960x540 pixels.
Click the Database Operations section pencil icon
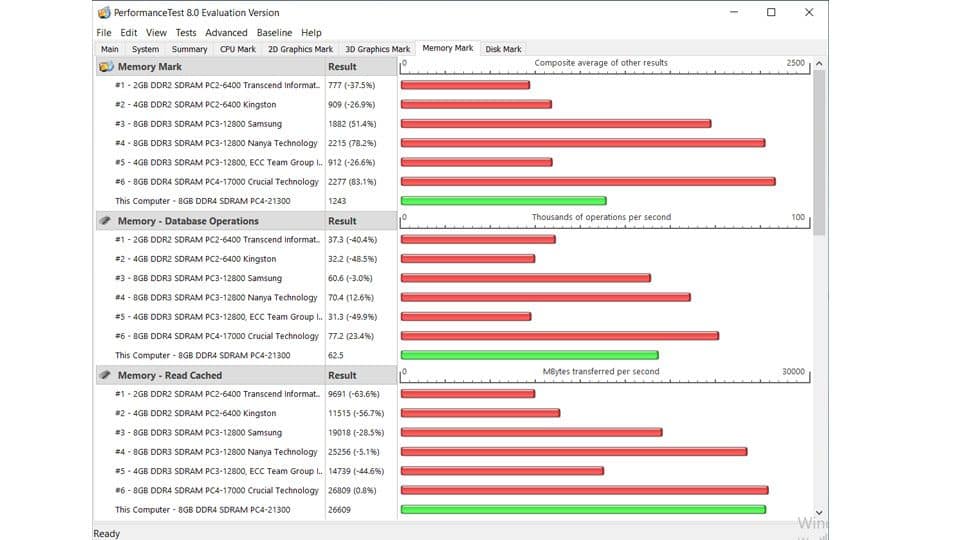(105, 221)
